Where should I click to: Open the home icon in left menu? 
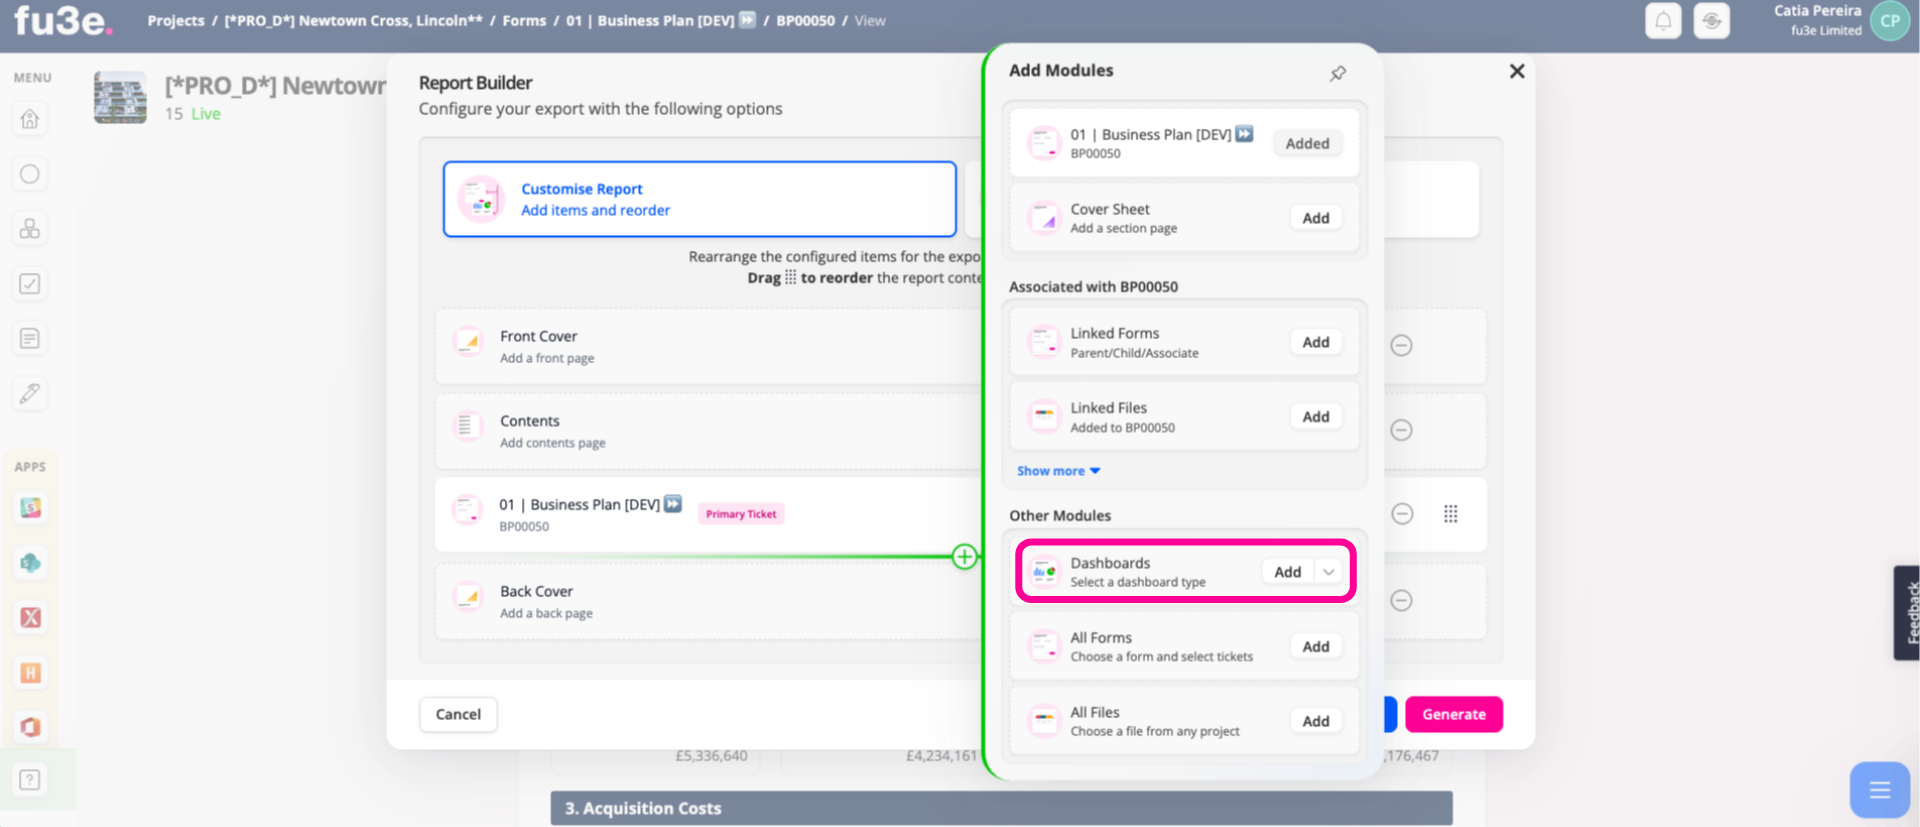coord(30,119)
